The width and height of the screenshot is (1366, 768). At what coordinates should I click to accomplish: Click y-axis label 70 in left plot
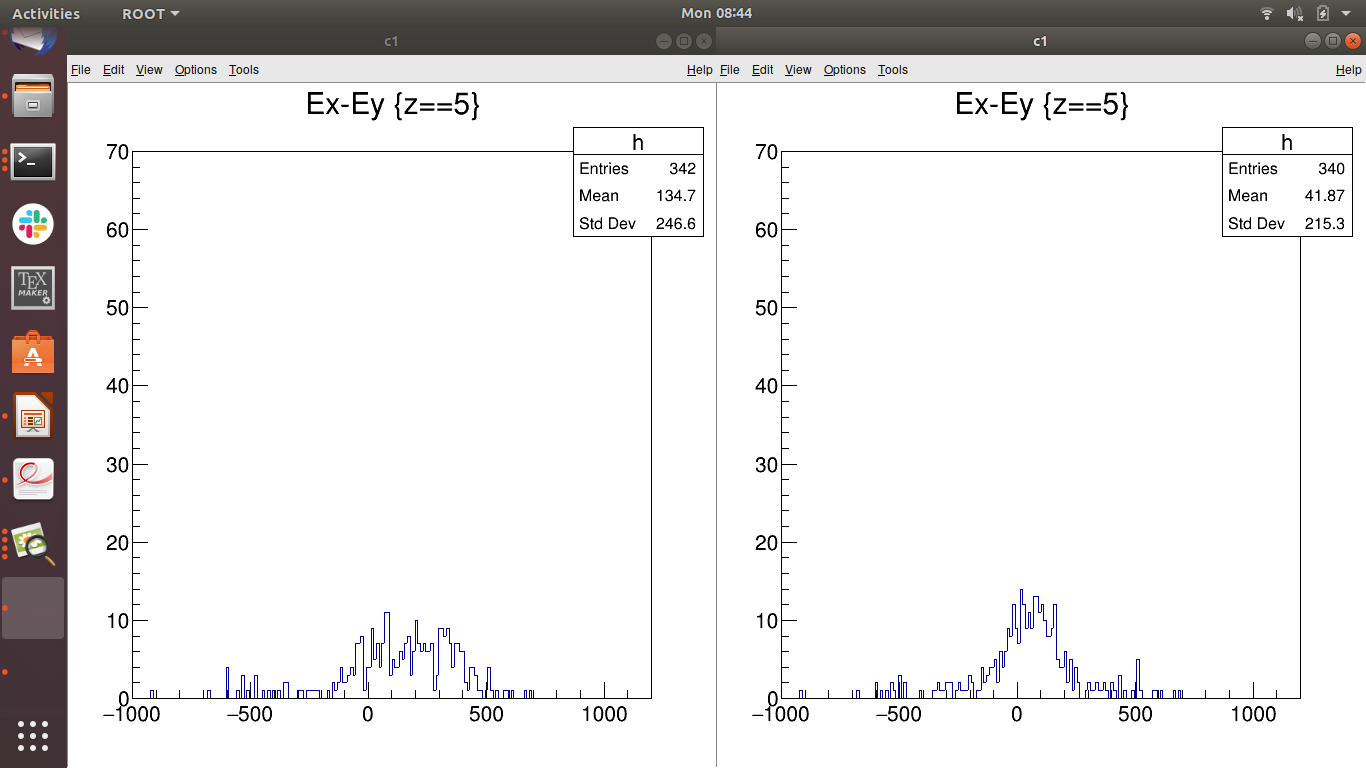tap(117, 152)
